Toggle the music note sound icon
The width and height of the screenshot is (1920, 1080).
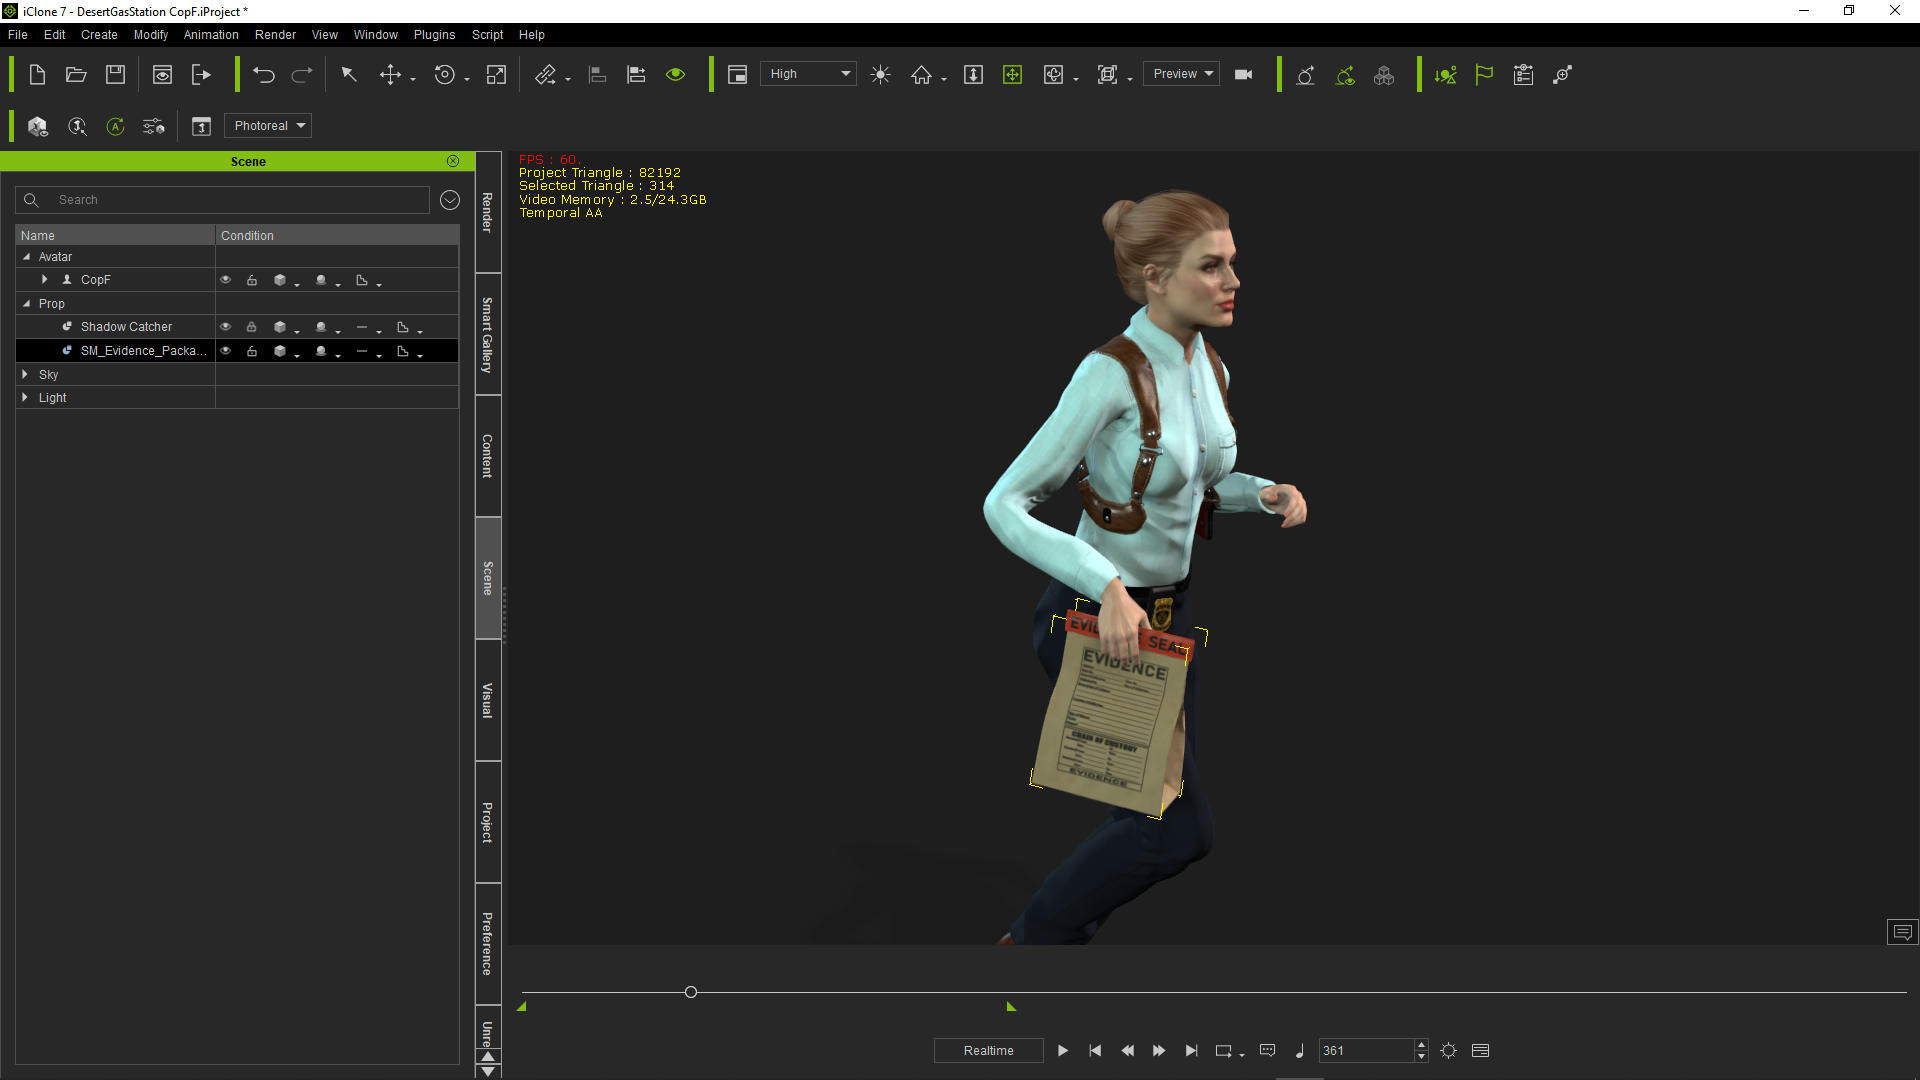(1300, 1051)
